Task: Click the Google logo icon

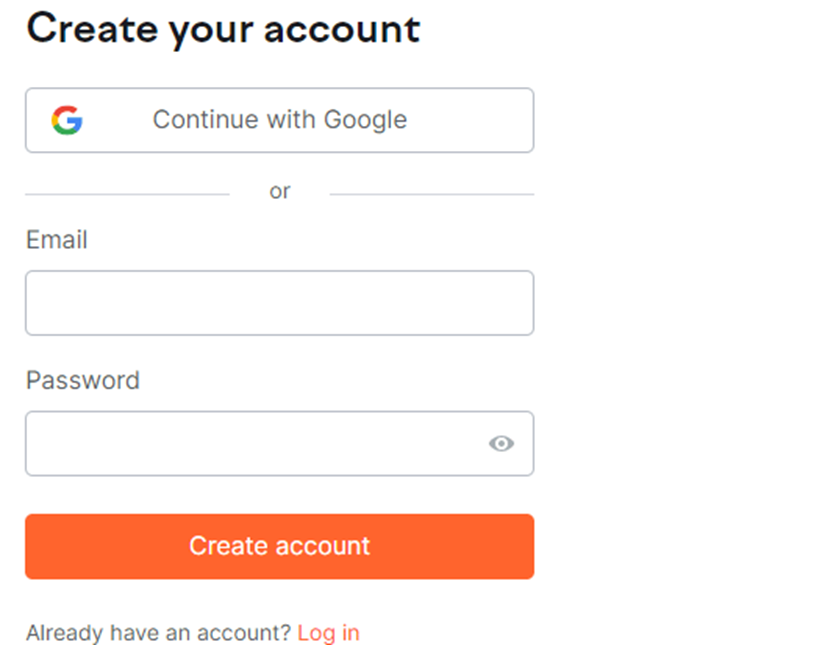Action: coord(67,120)
